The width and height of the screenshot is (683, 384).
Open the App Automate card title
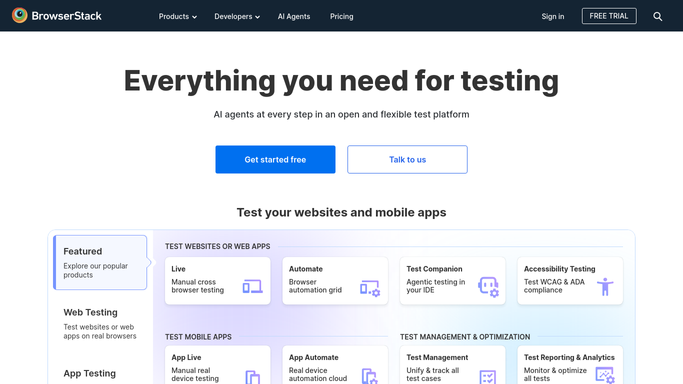point(314,357)
